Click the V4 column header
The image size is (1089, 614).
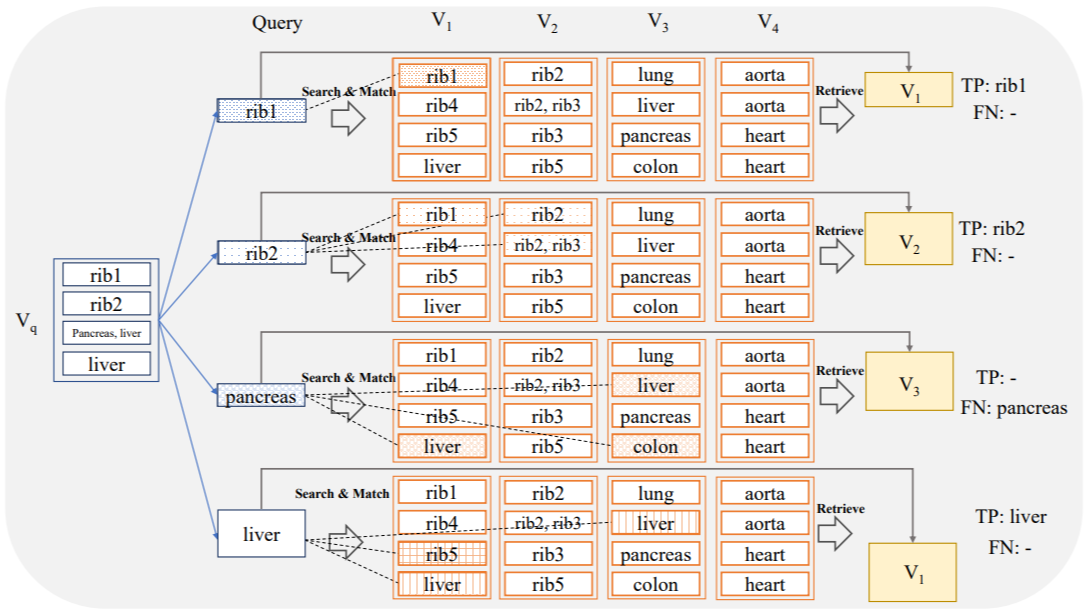(x=764, y=23)
